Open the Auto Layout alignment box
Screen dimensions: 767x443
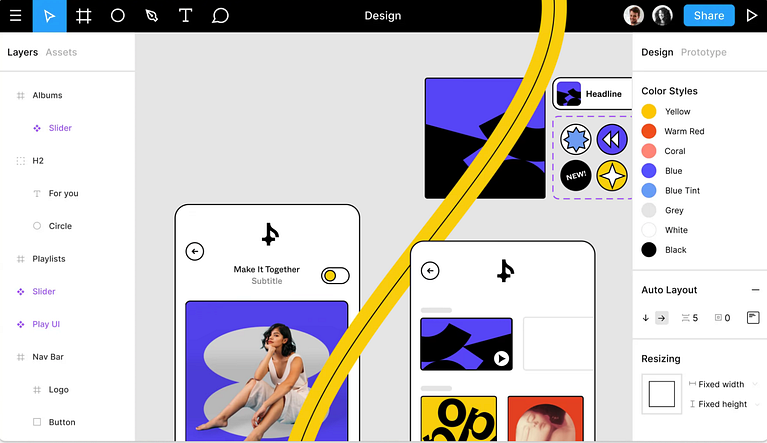tap(753, 318)
